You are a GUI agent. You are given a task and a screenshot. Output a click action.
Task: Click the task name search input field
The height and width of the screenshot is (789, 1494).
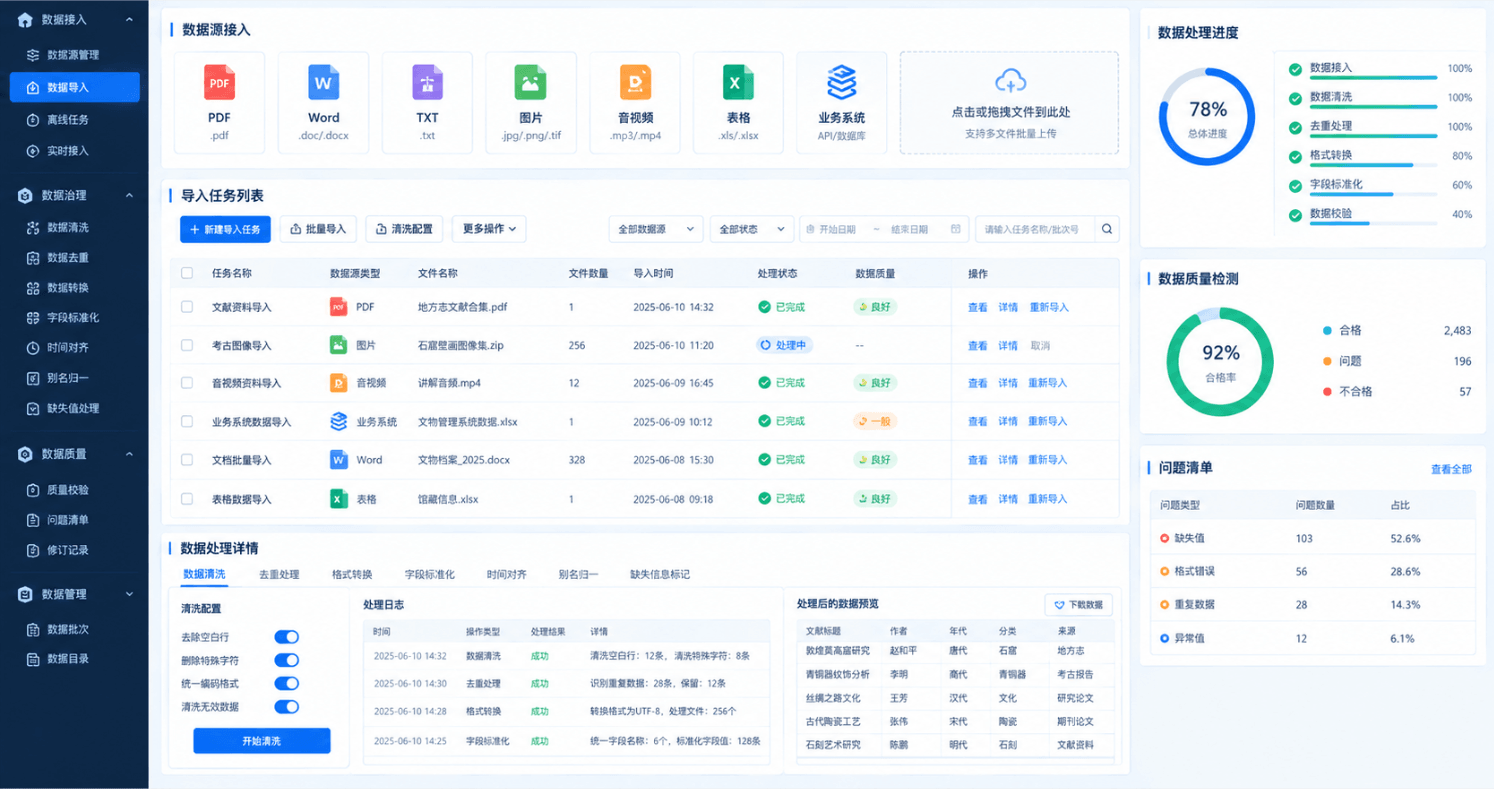tap(1036, 229)
